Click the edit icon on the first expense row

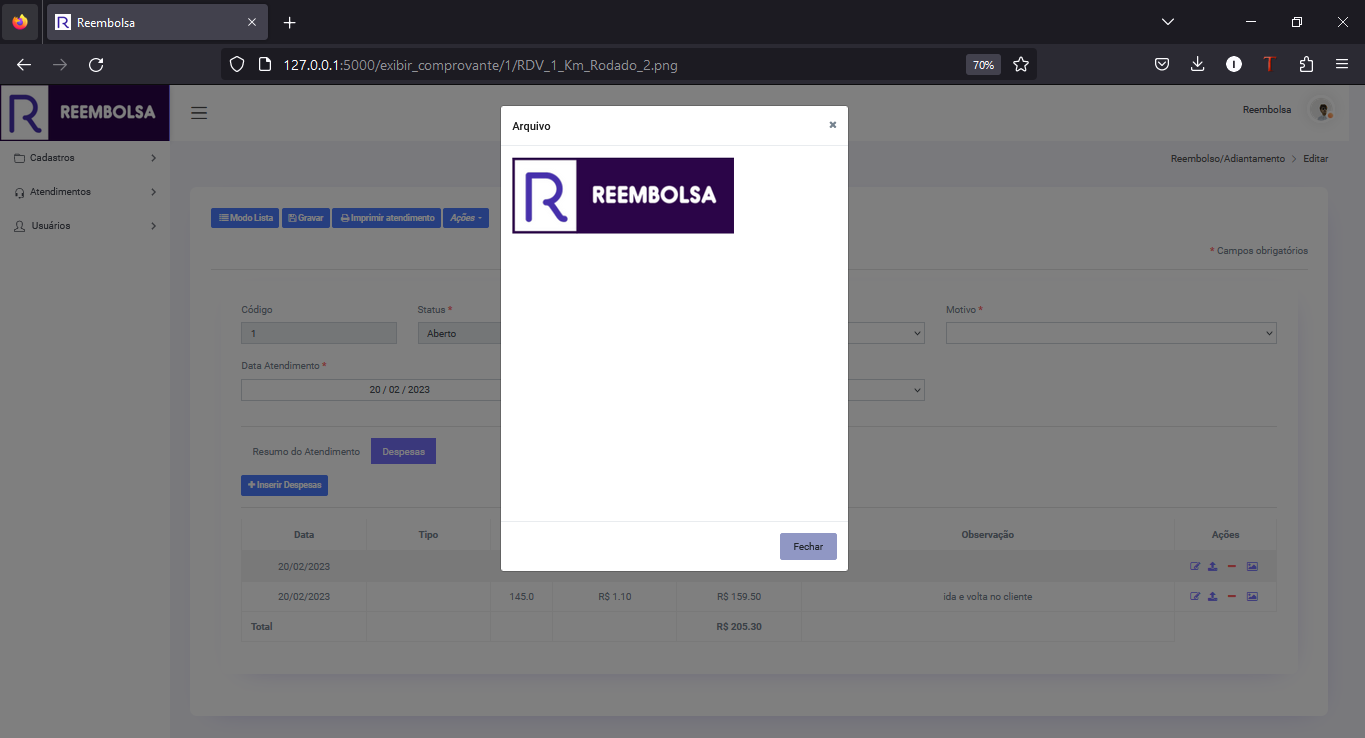point(1195,566)
